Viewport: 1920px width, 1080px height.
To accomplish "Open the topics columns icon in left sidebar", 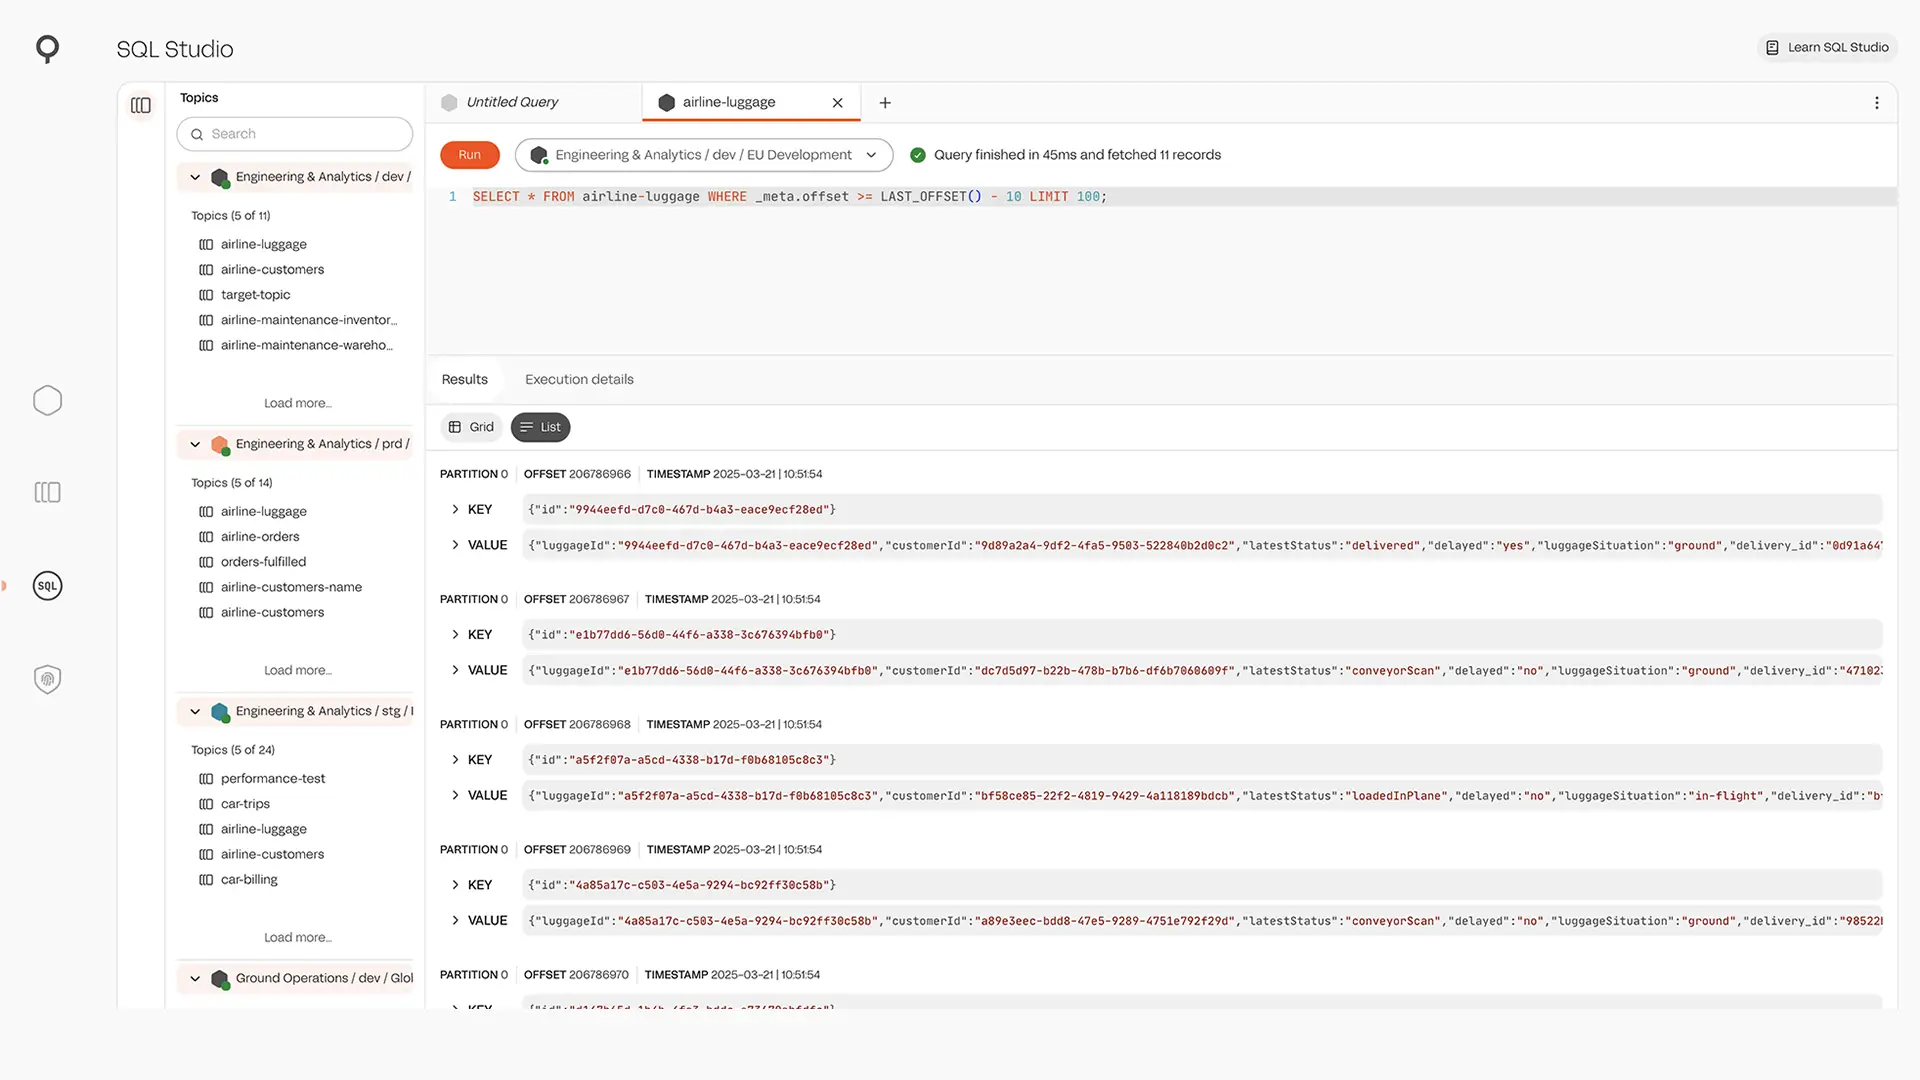I will click(47, 492).
